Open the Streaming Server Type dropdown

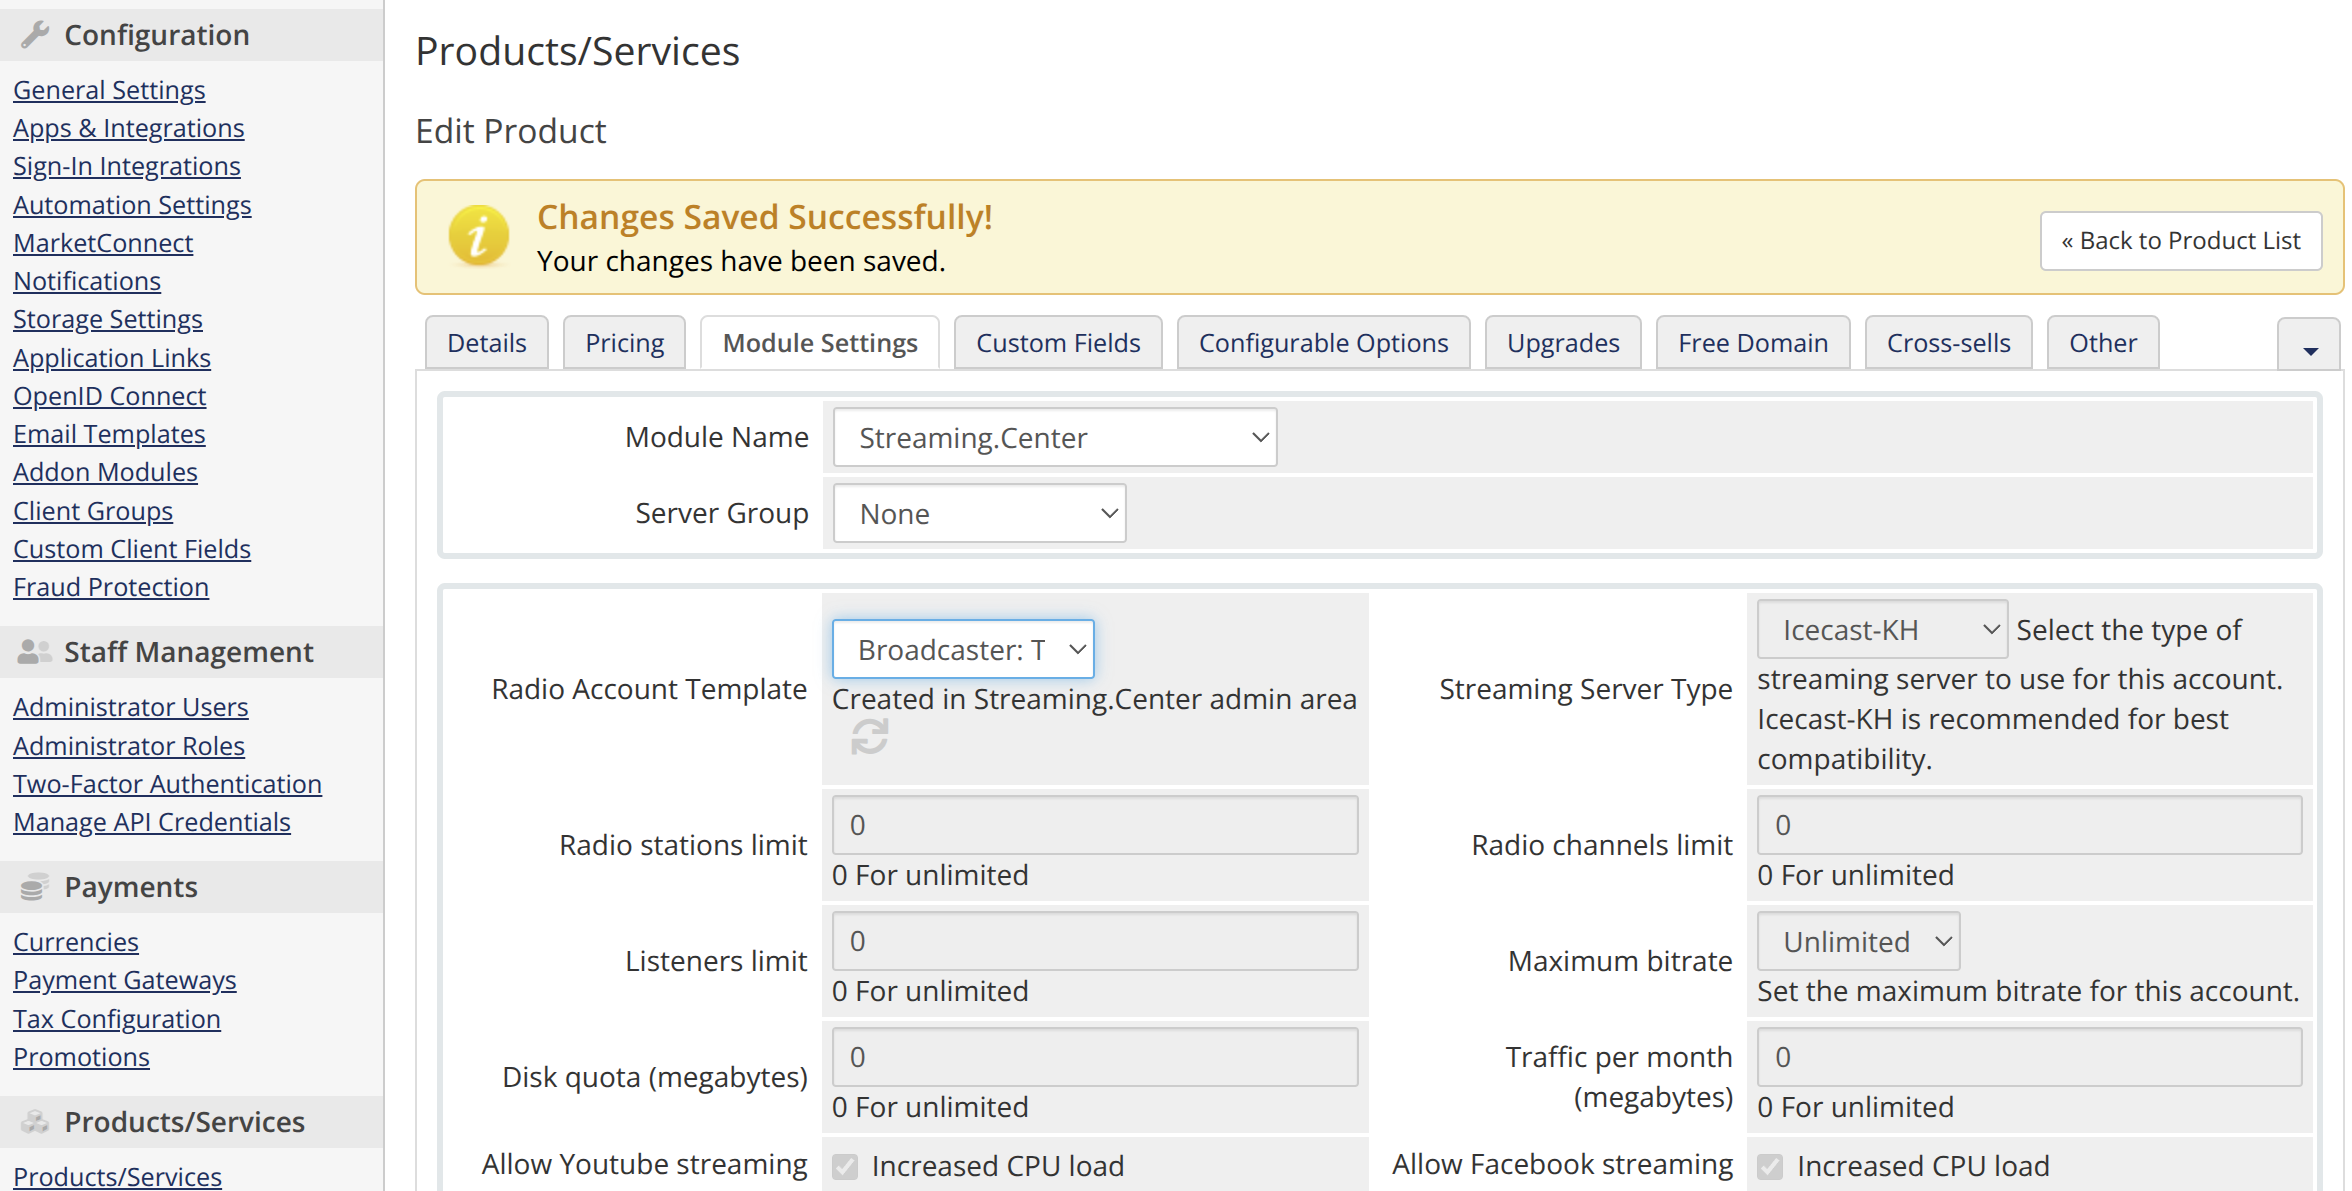coord(1882,630)
